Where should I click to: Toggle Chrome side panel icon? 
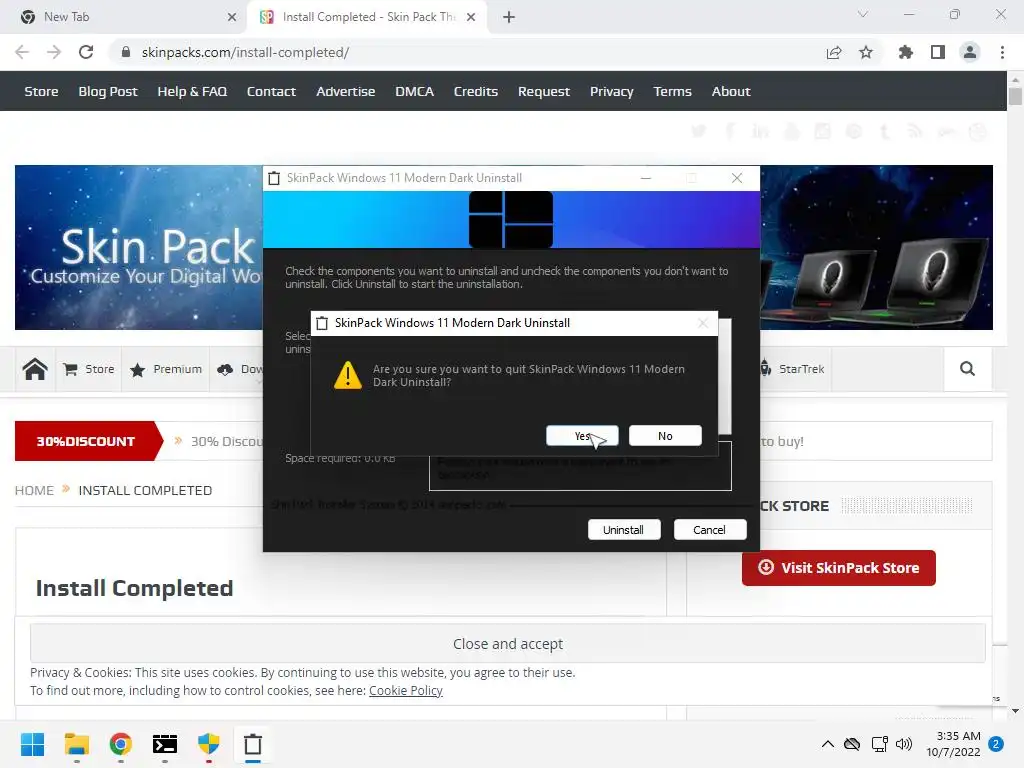(938, 52)
